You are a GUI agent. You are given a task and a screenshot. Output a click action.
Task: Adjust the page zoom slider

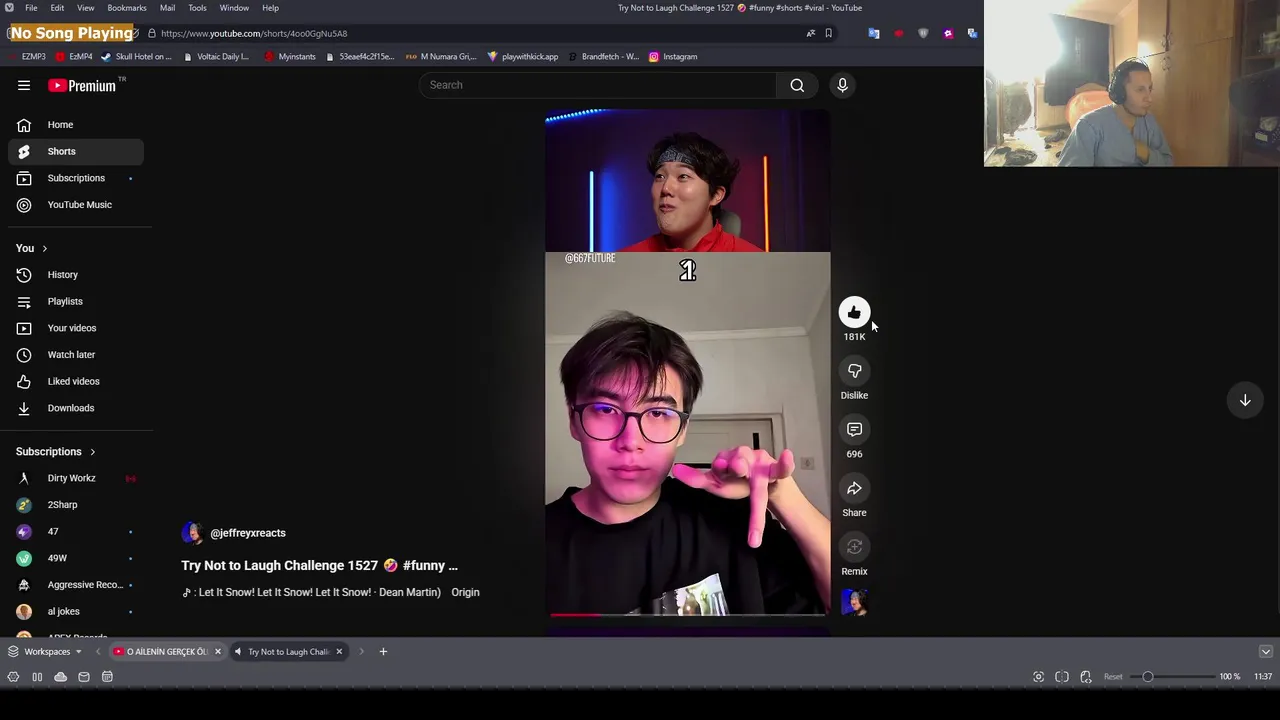point(1173,677)
